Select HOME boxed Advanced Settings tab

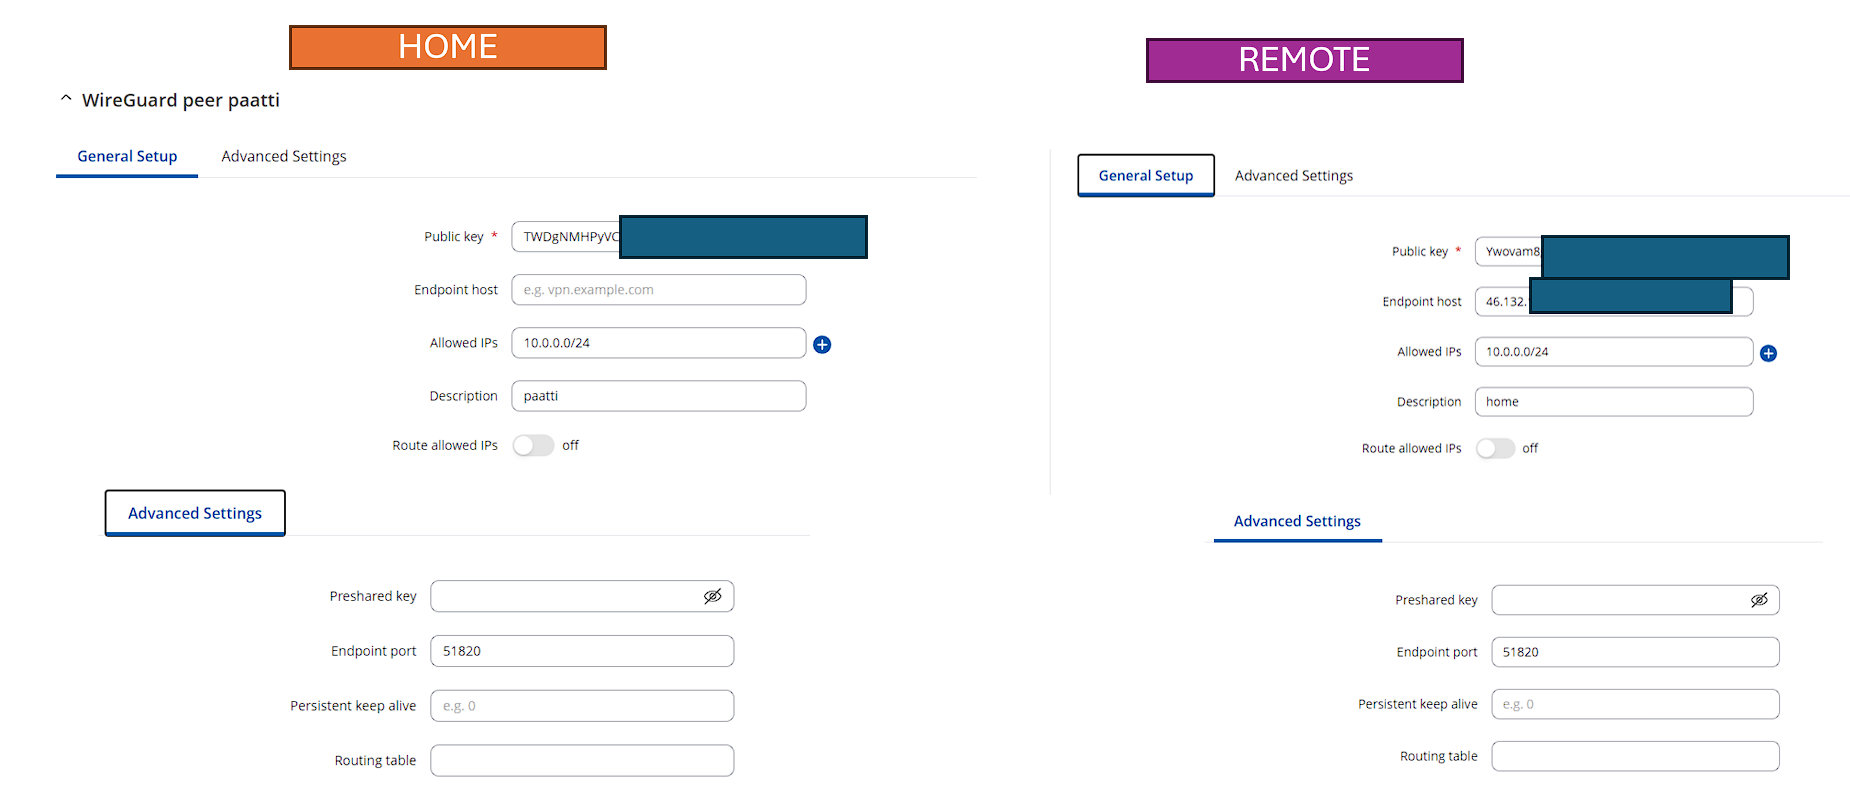coord(195,513)
